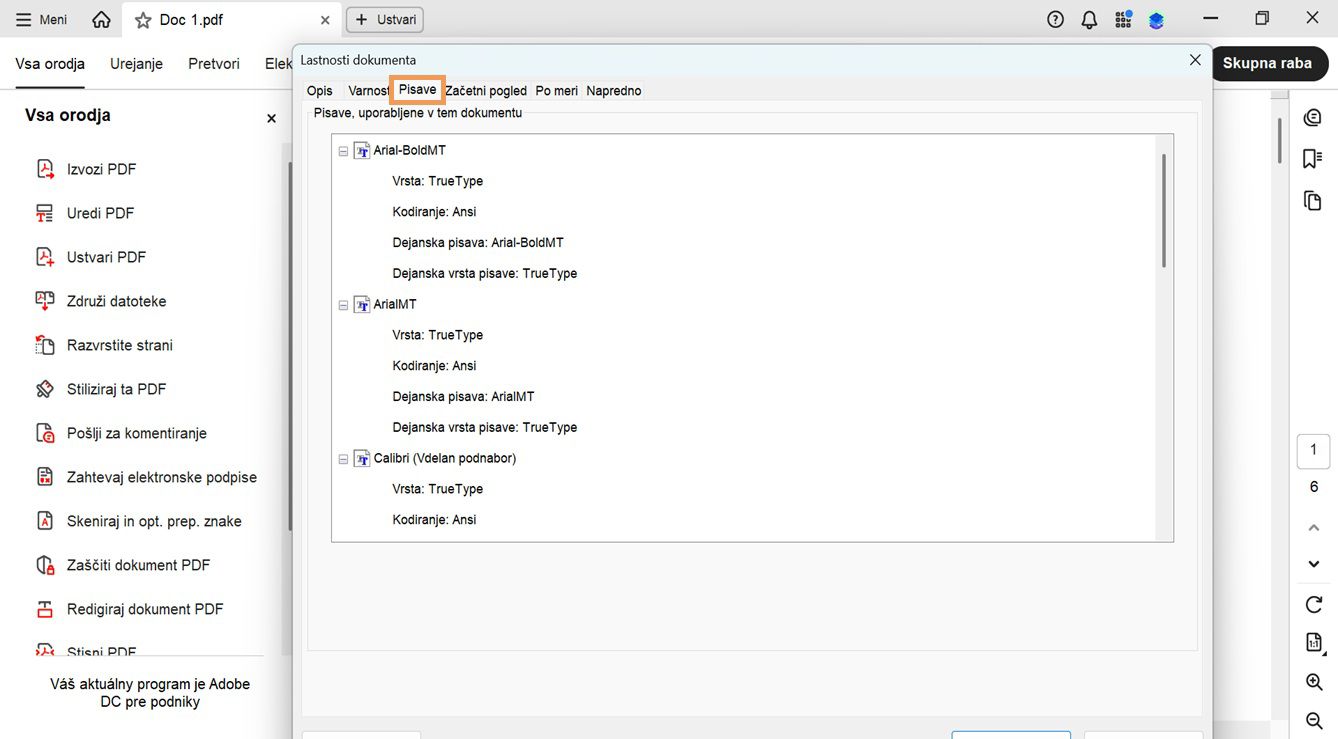Go to the Home screen icon
Viewport: 1338px width, 739px height.
[101, 20]
